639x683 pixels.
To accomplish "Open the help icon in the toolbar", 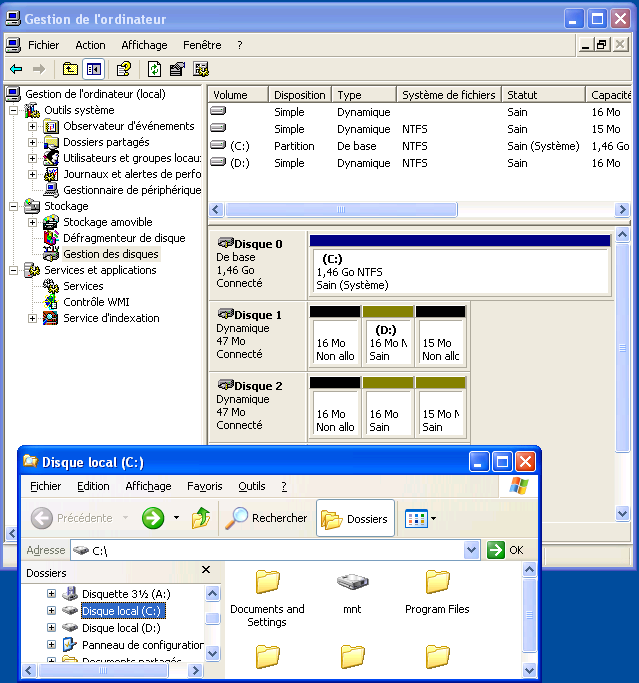I will 124,69.
